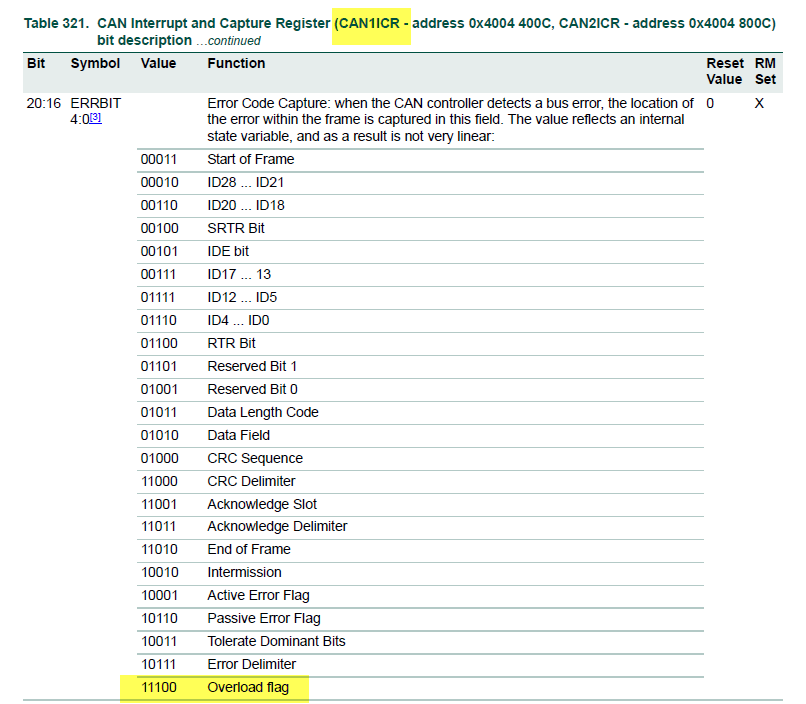
Task: Select the value 00101 cell
Action: pos(159,251)
